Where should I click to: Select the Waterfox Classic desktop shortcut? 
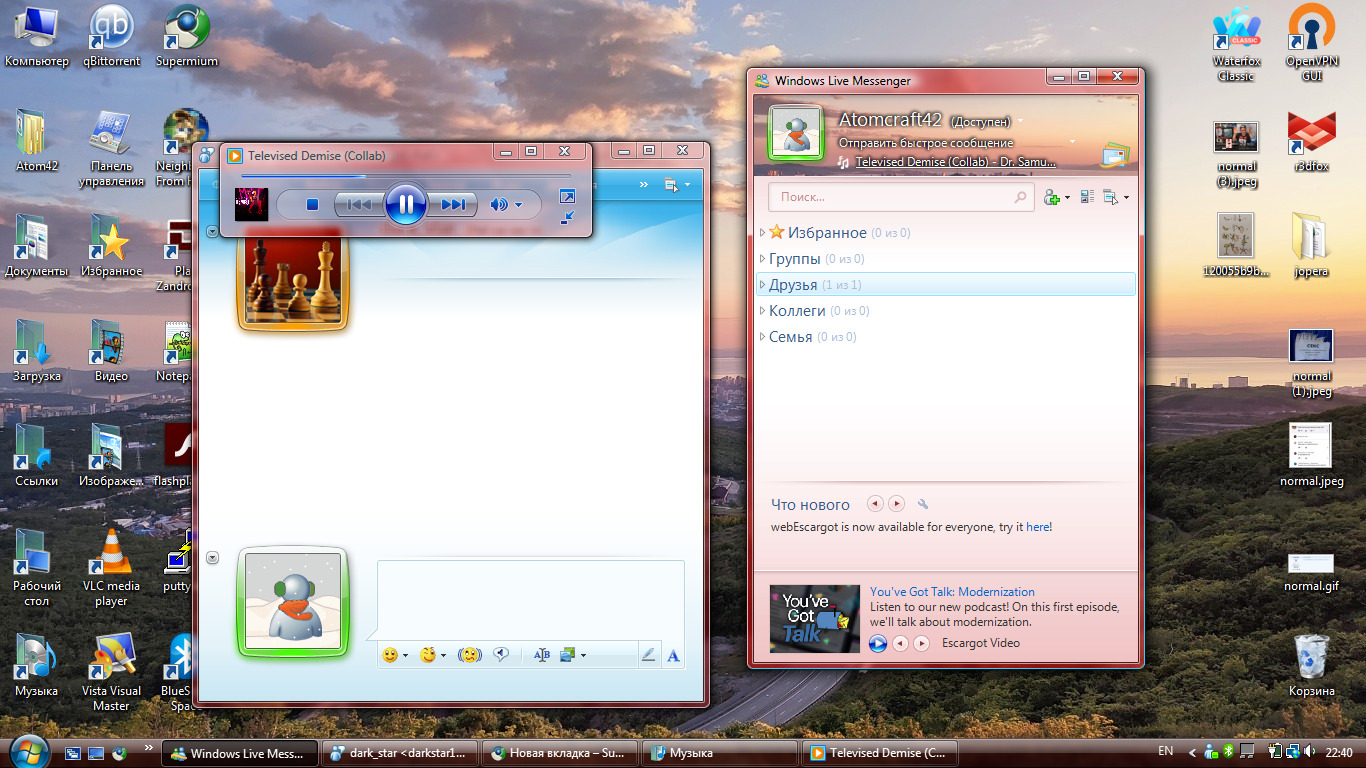point(1237,44)
